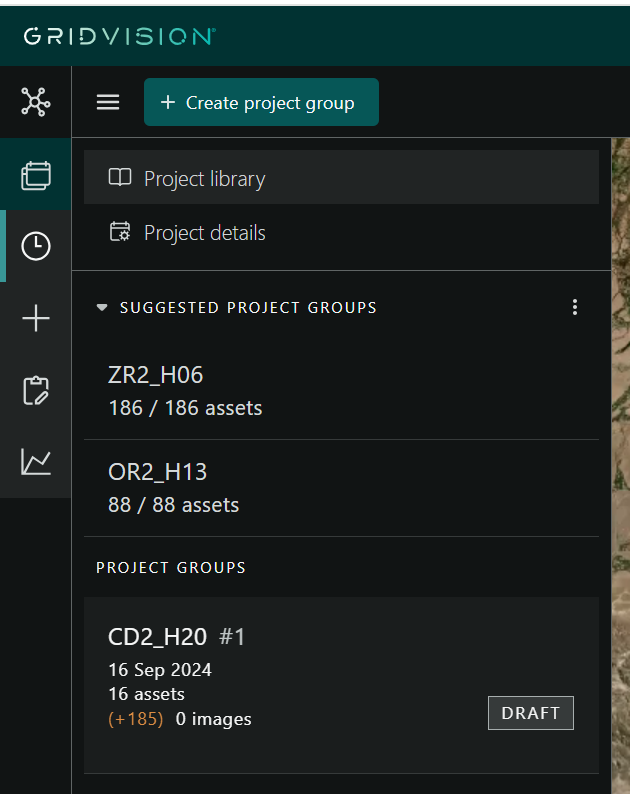
Task: Open the line chart analytics icon
Action: click(35, 461)
